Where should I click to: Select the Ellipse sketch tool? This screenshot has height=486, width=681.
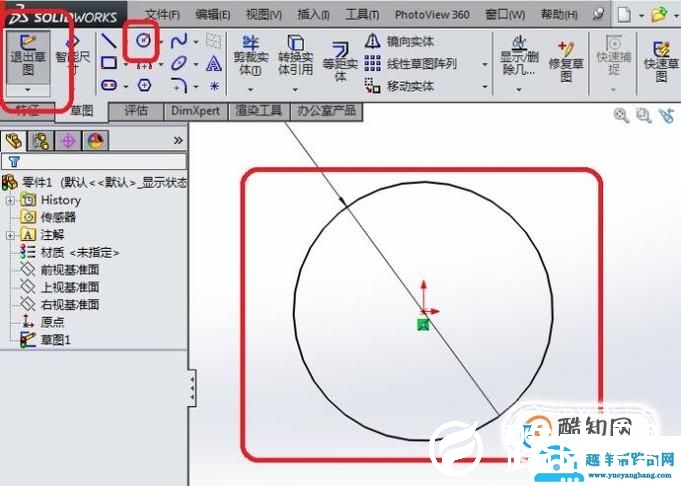179,63
